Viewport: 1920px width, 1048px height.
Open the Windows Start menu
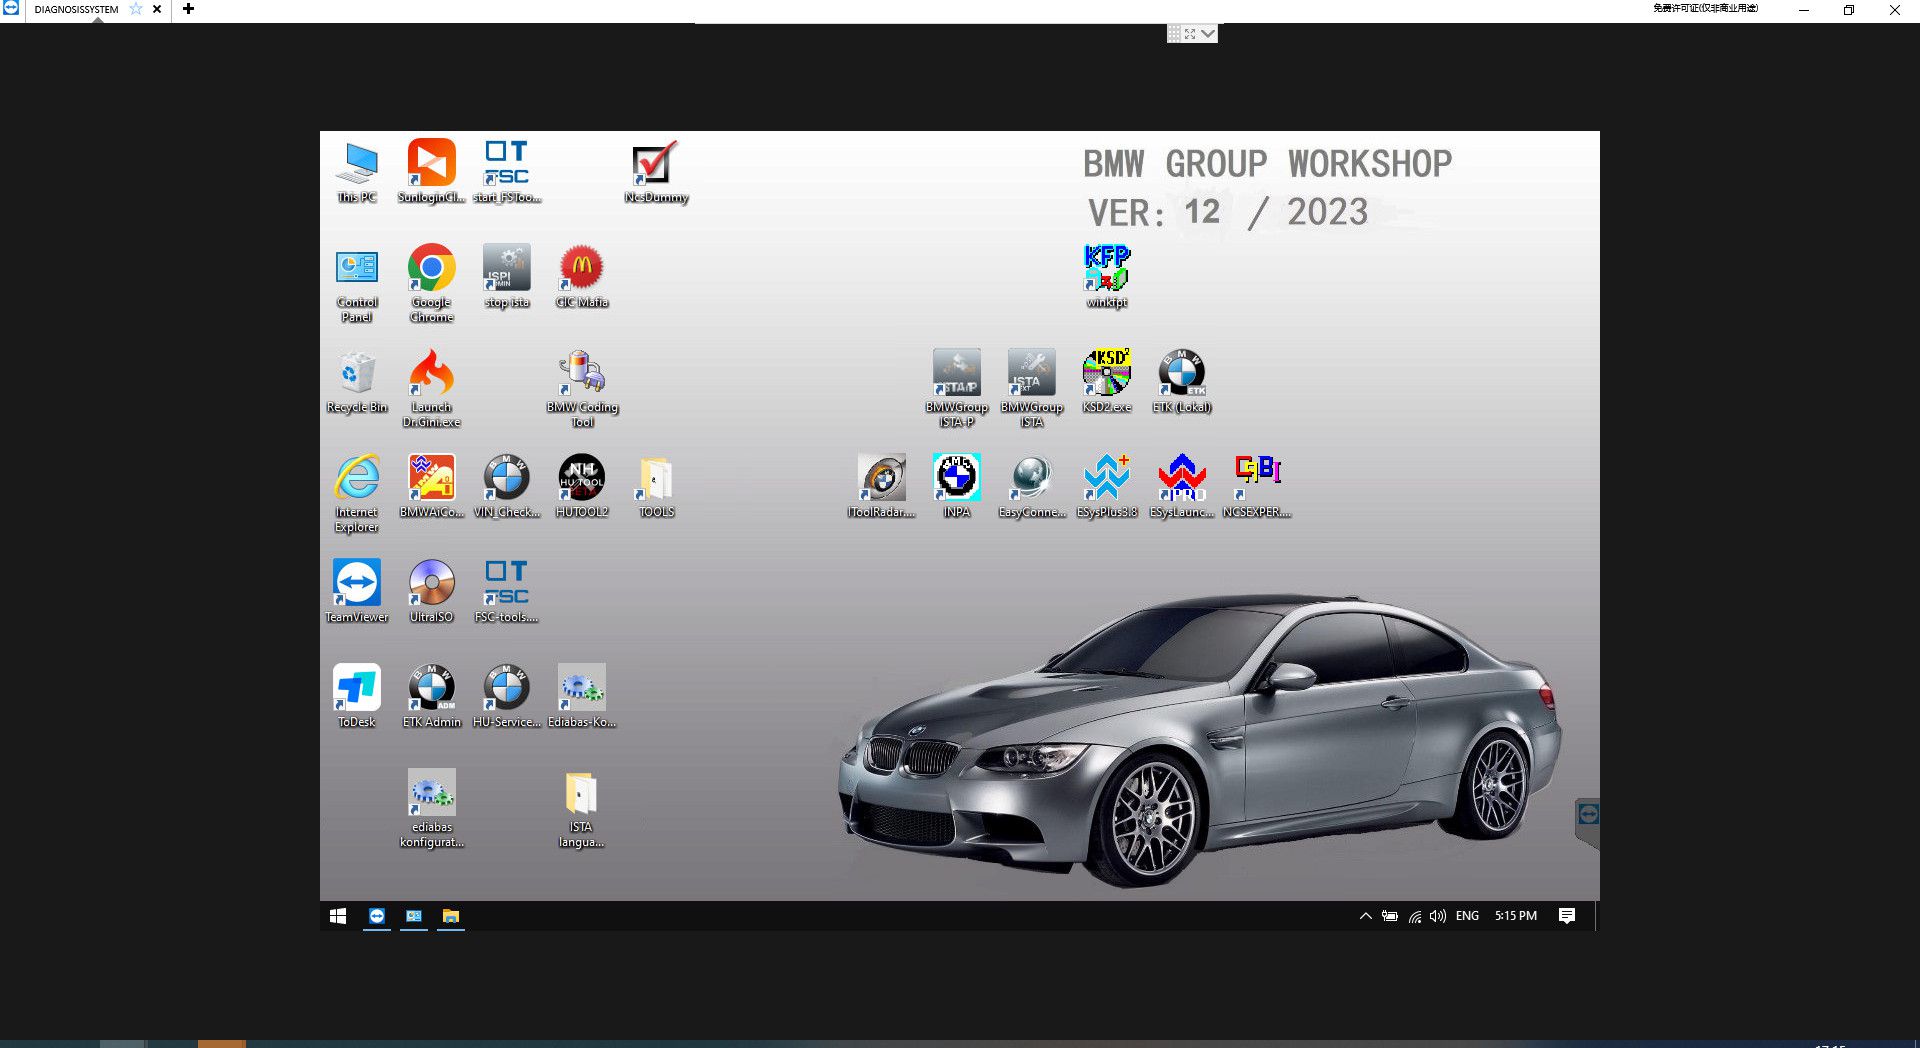pos(338,916)
